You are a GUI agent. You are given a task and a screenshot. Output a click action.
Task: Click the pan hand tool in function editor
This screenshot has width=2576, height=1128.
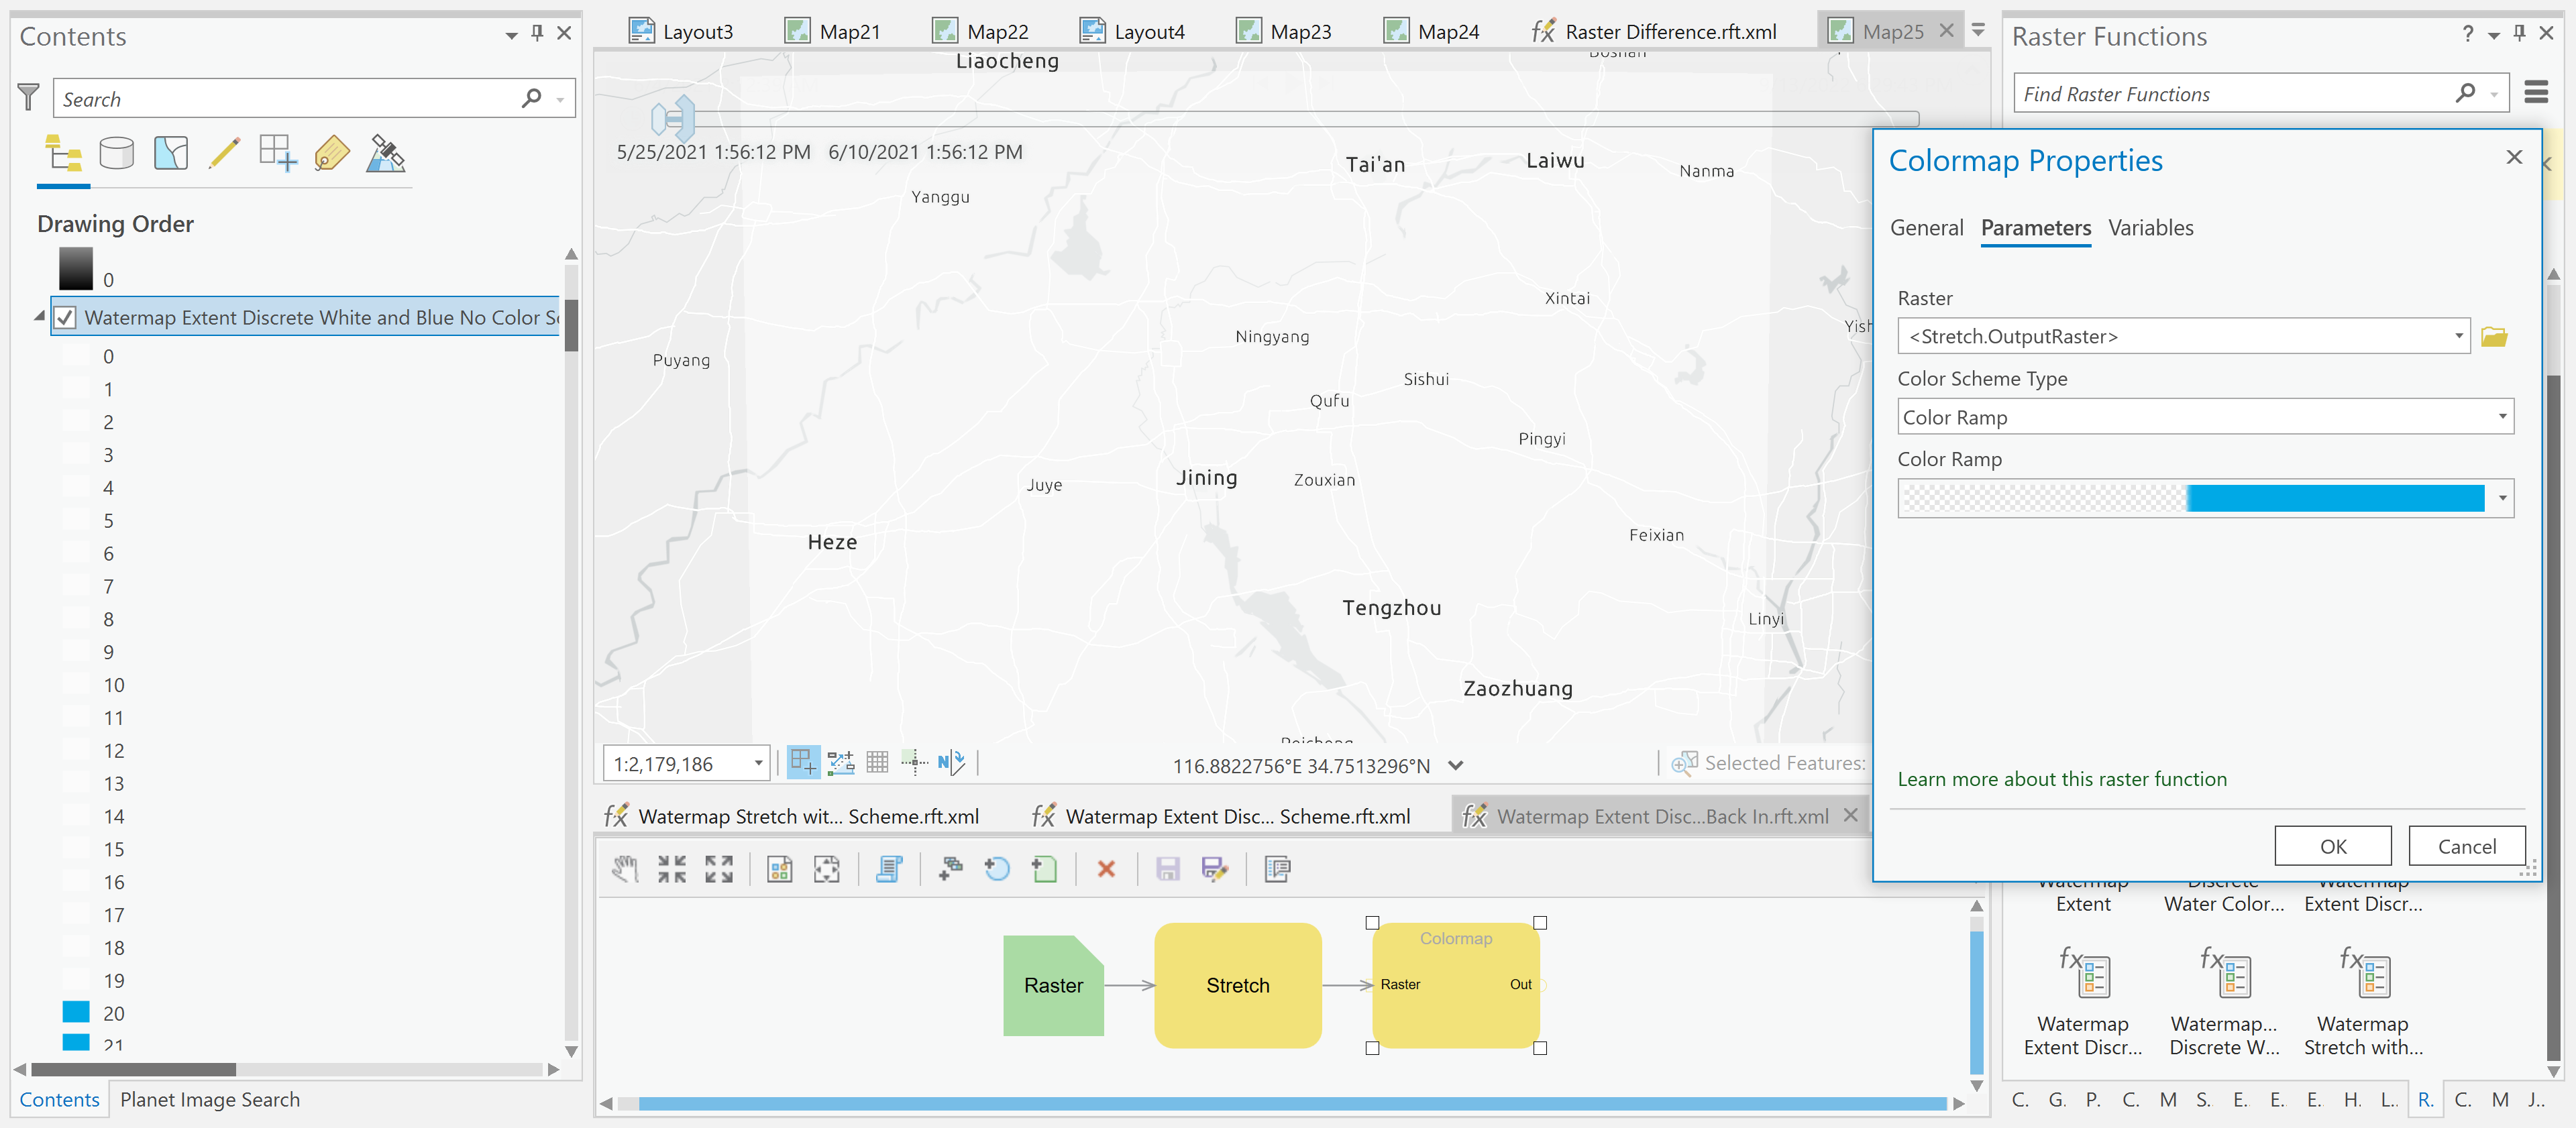point(625,869)
